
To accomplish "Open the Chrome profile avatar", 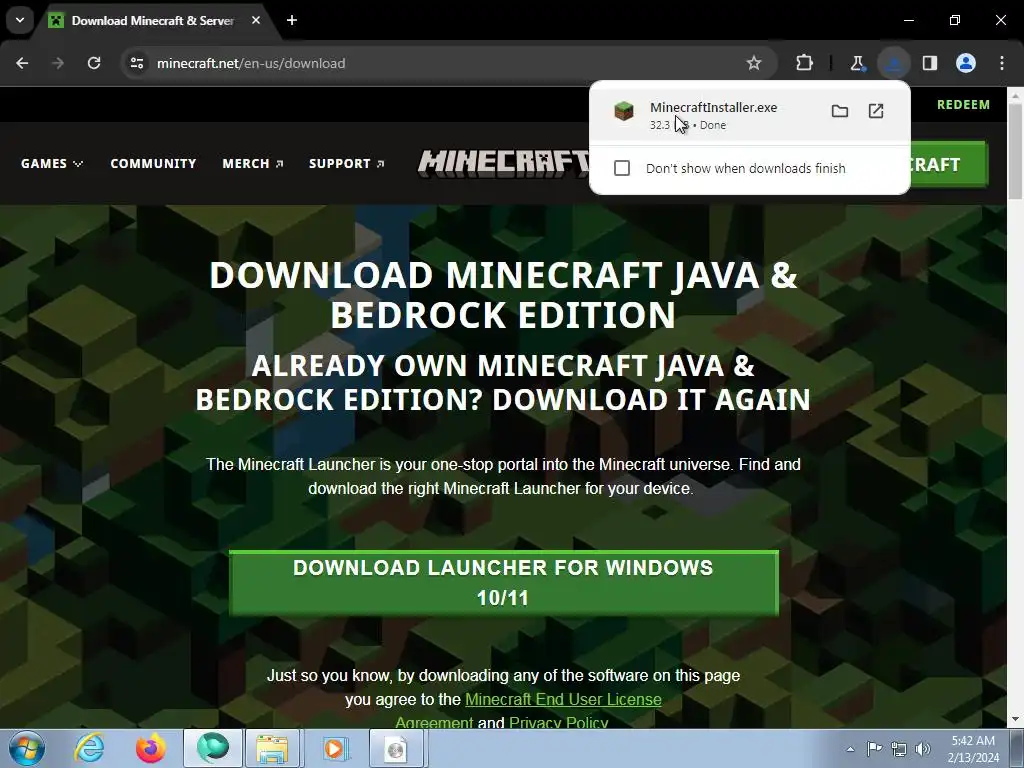I will [x=966, y=63].
